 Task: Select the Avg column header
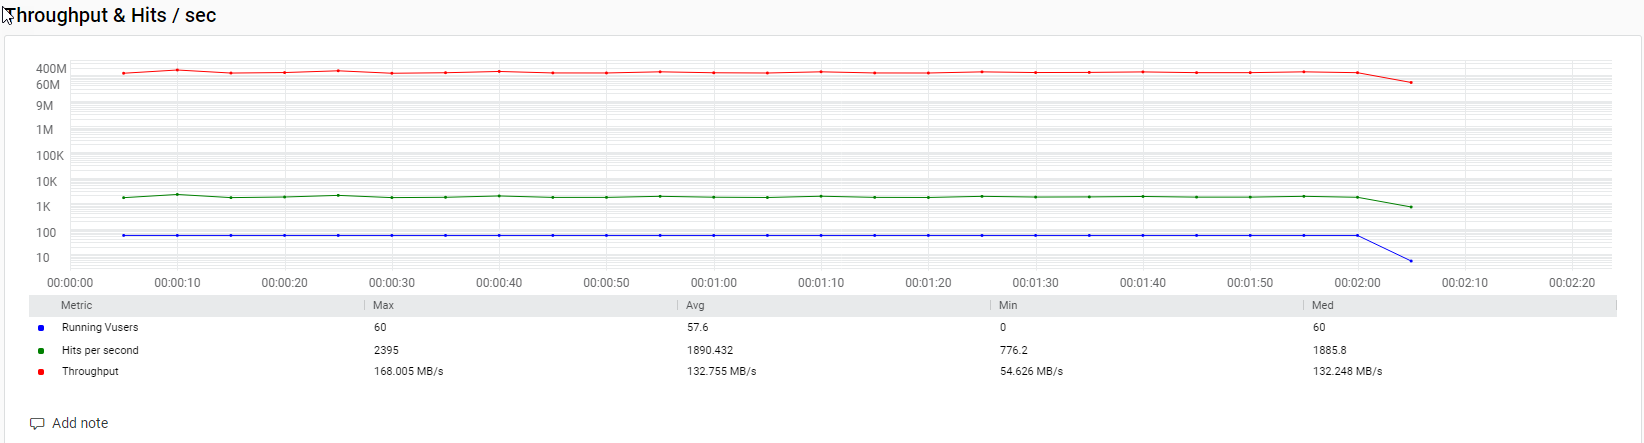coord(695,305)
